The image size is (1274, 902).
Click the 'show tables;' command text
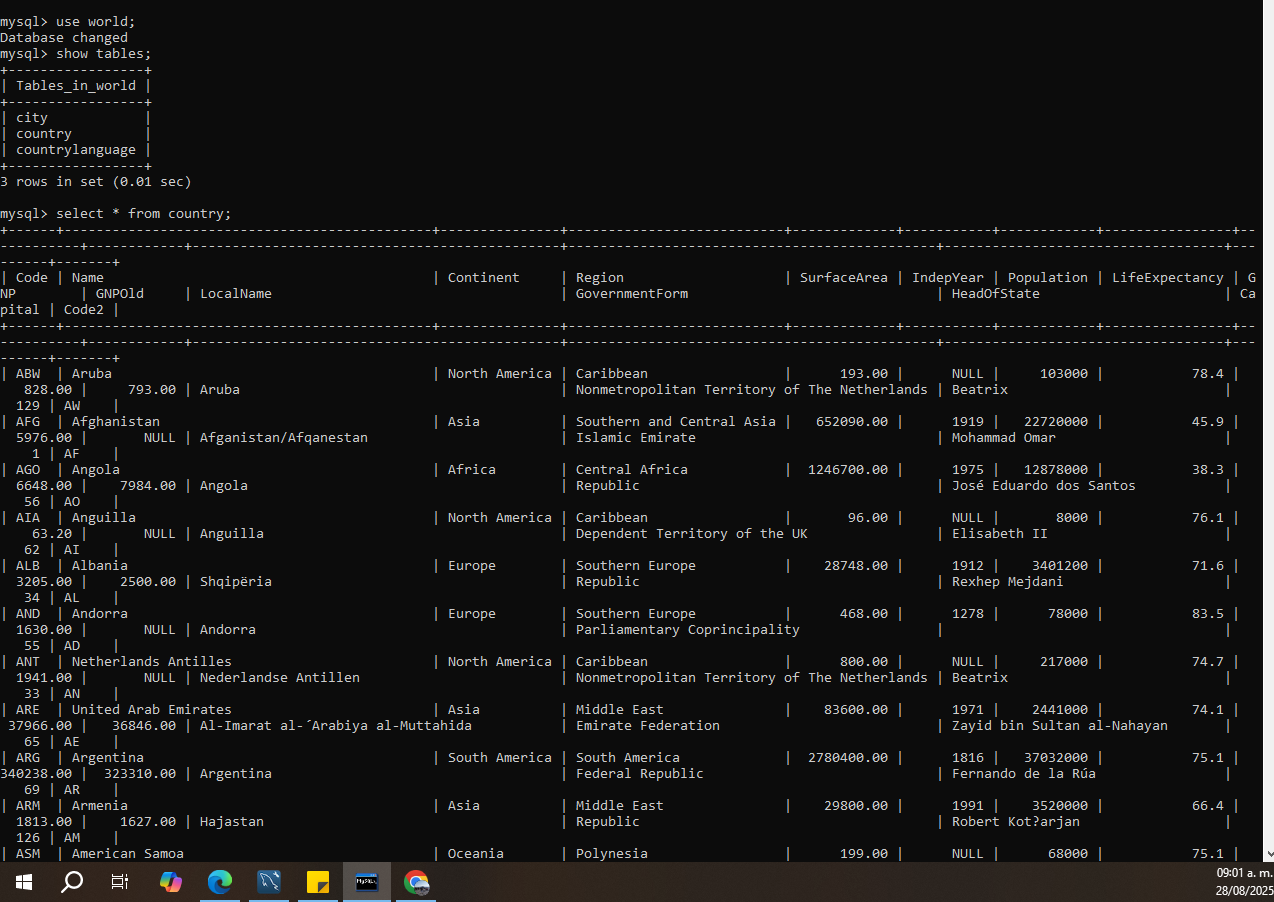(104, 54)
